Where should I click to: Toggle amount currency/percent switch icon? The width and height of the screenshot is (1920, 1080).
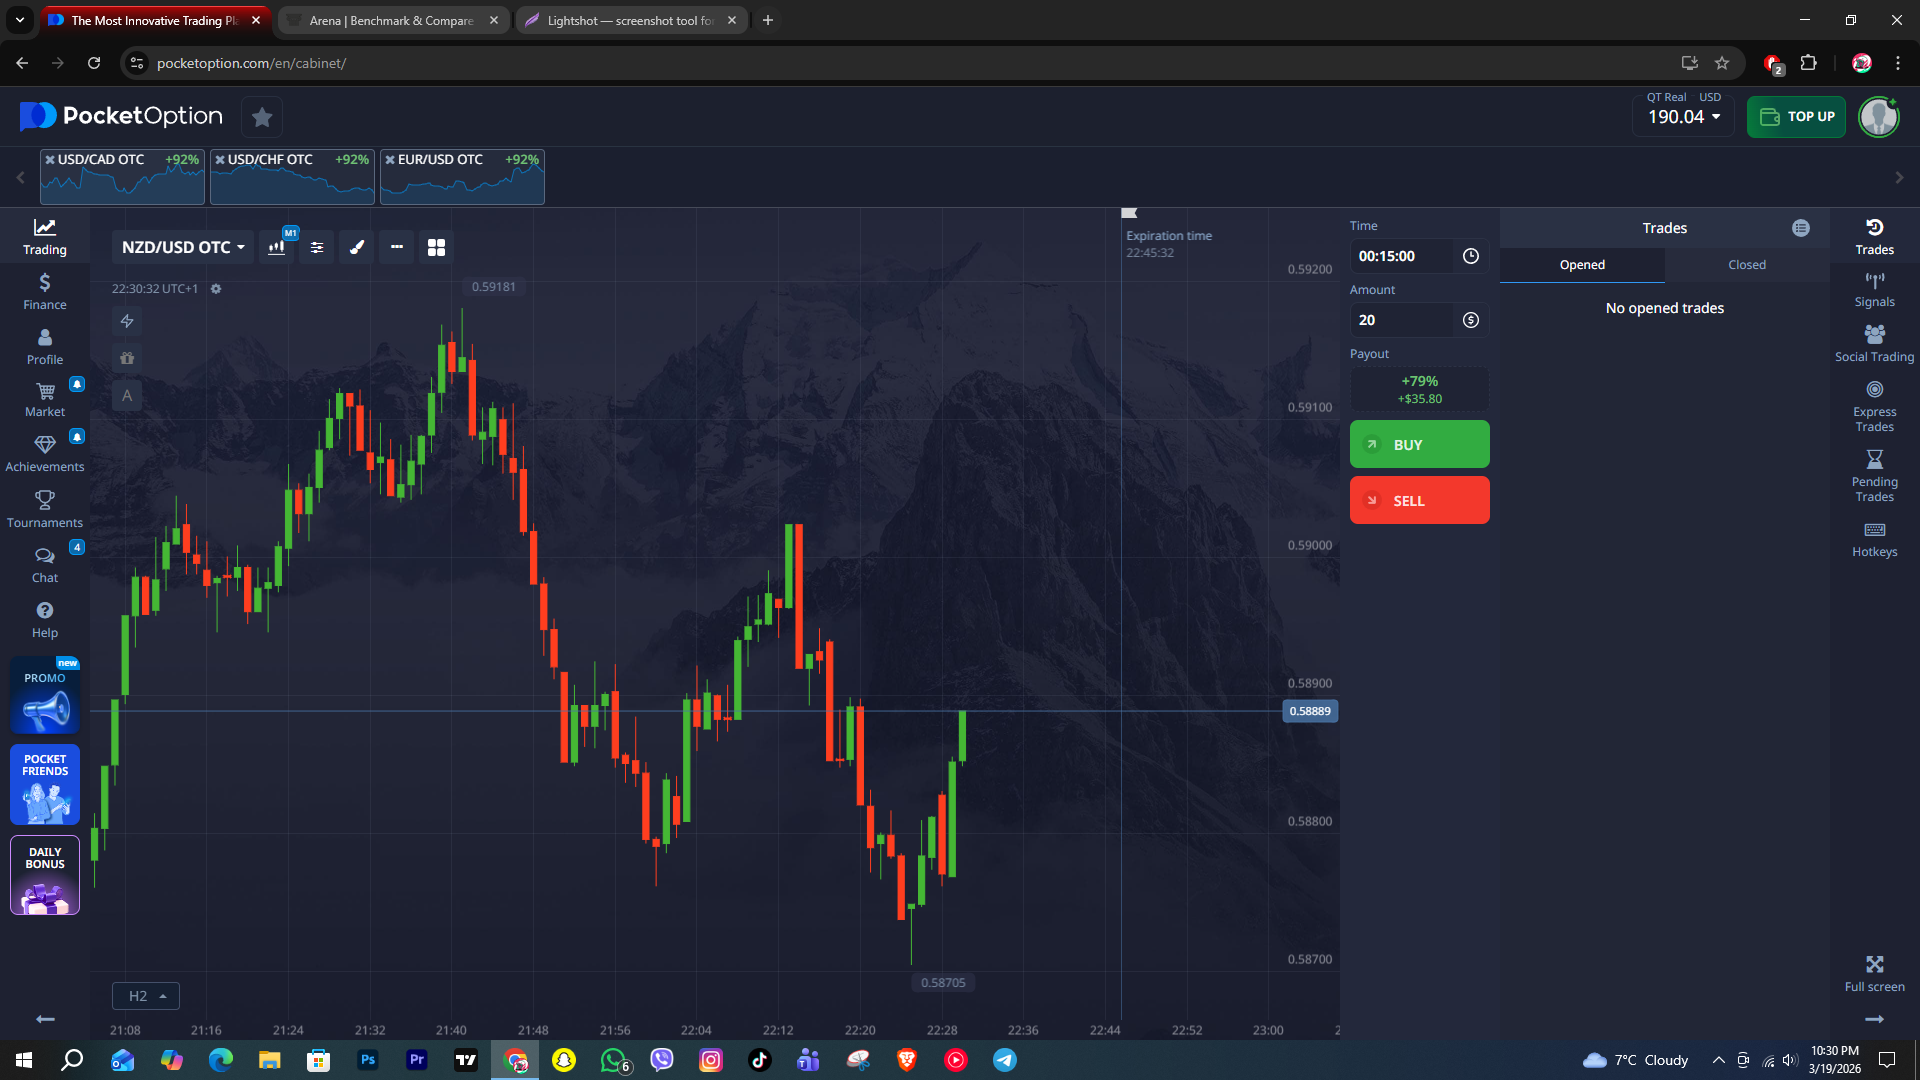1470,320
